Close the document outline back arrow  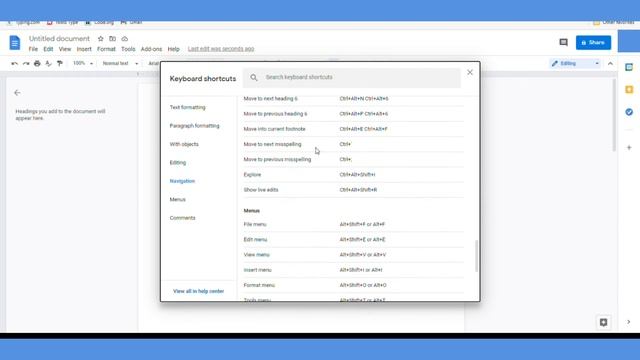pos(17,93)
